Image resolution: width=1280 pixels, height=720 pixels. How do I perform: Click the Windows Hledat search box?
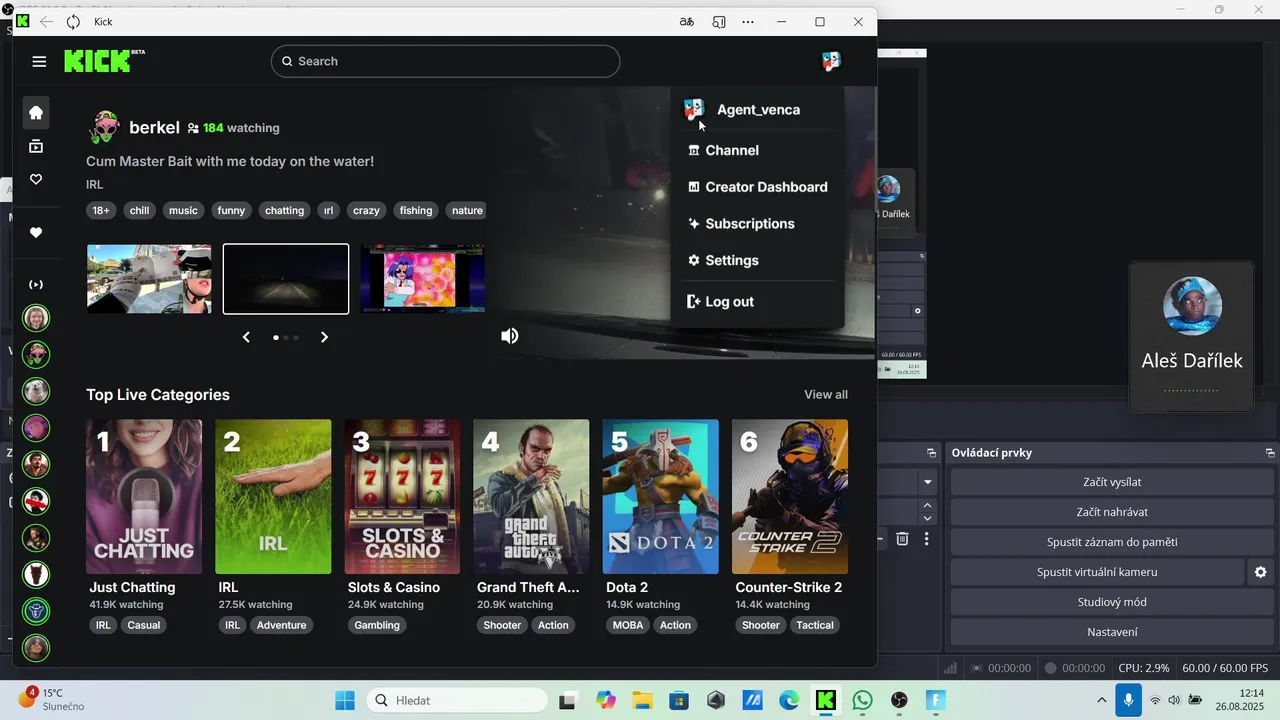[x=456, y=700]
